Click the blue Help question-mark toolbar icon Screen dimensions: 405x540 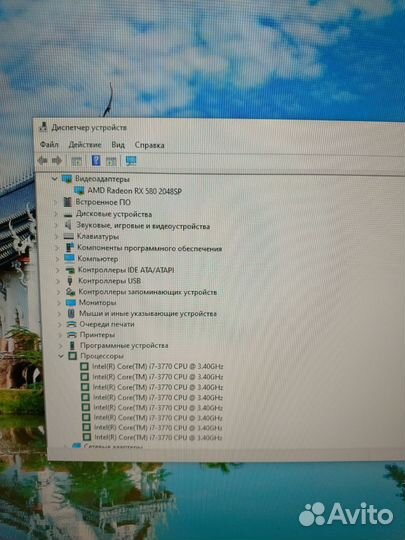[96, 160]
